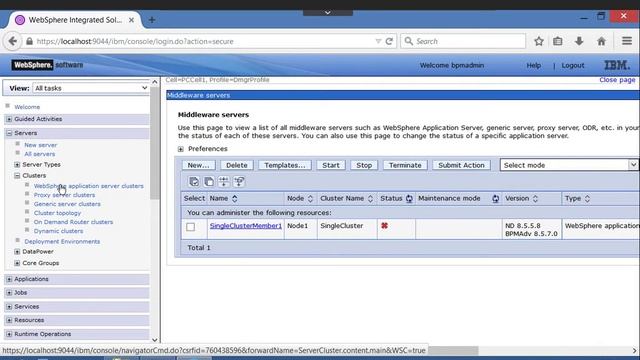Sort by the Version column arrows
Viewport: 640px width, 360px height.
coord(535,199)
